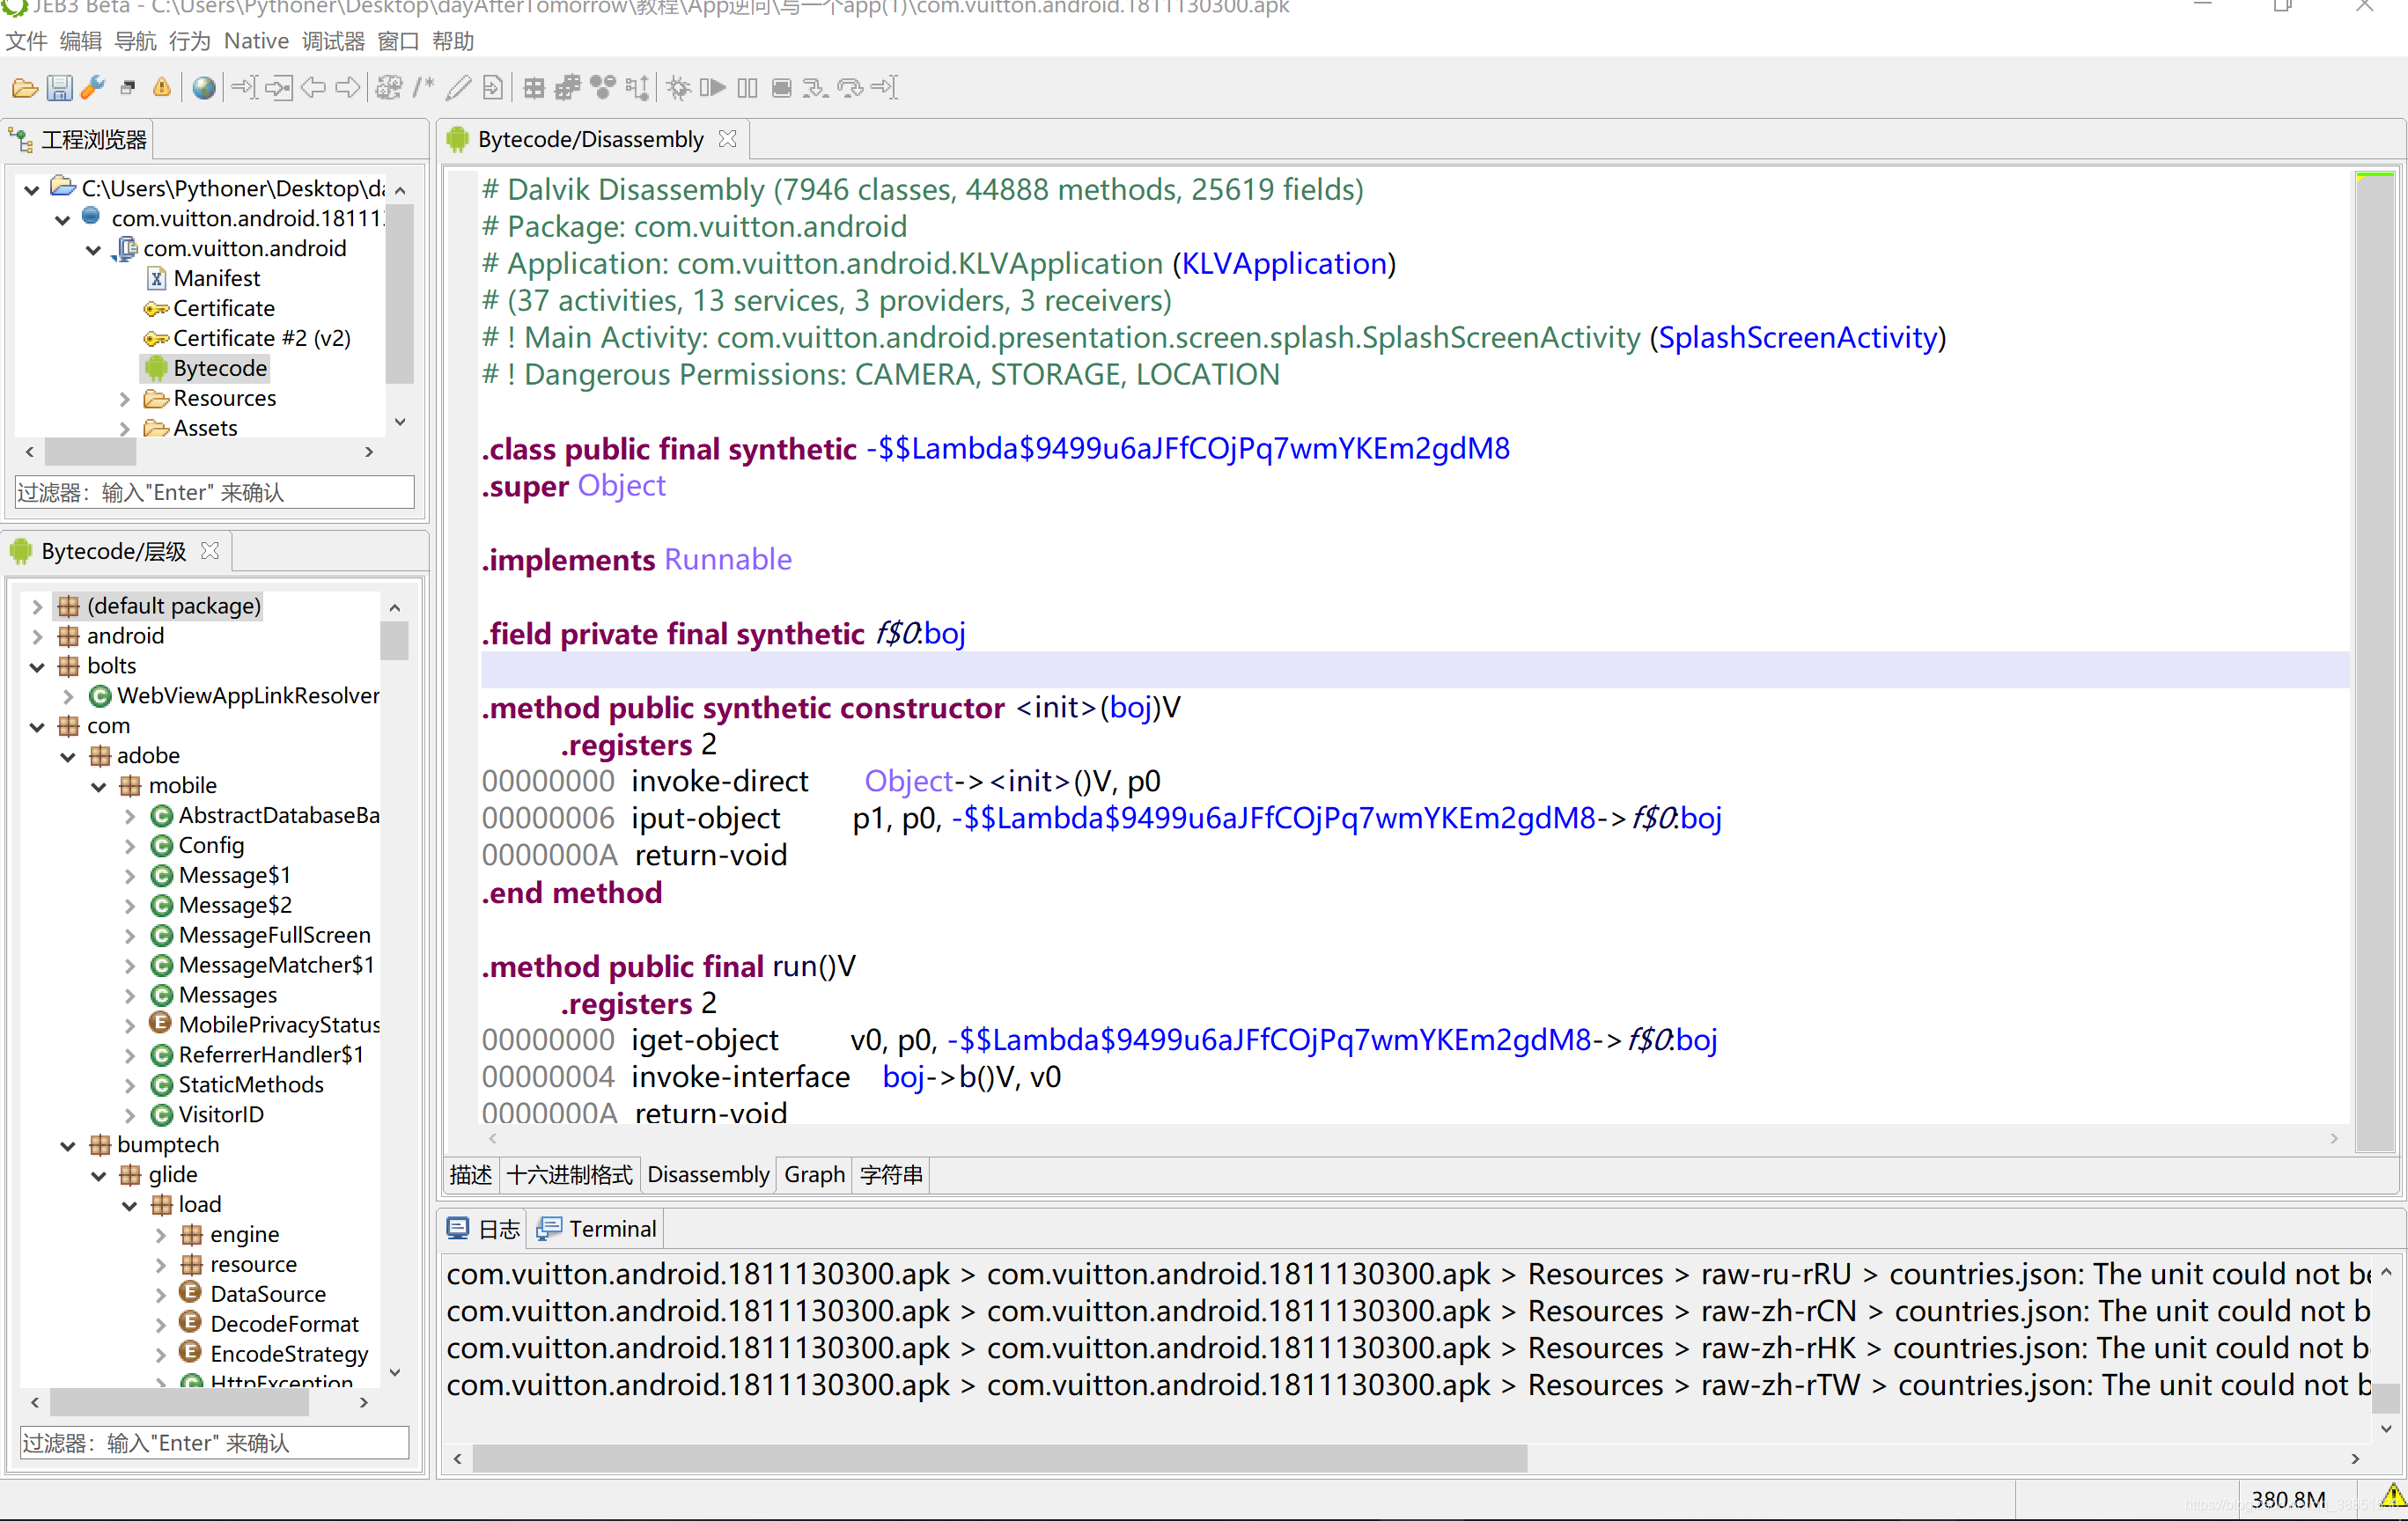Click the warning triangle in status bar
This screenshot has height=1521, width=2408.
(x=2392, y=1497)
